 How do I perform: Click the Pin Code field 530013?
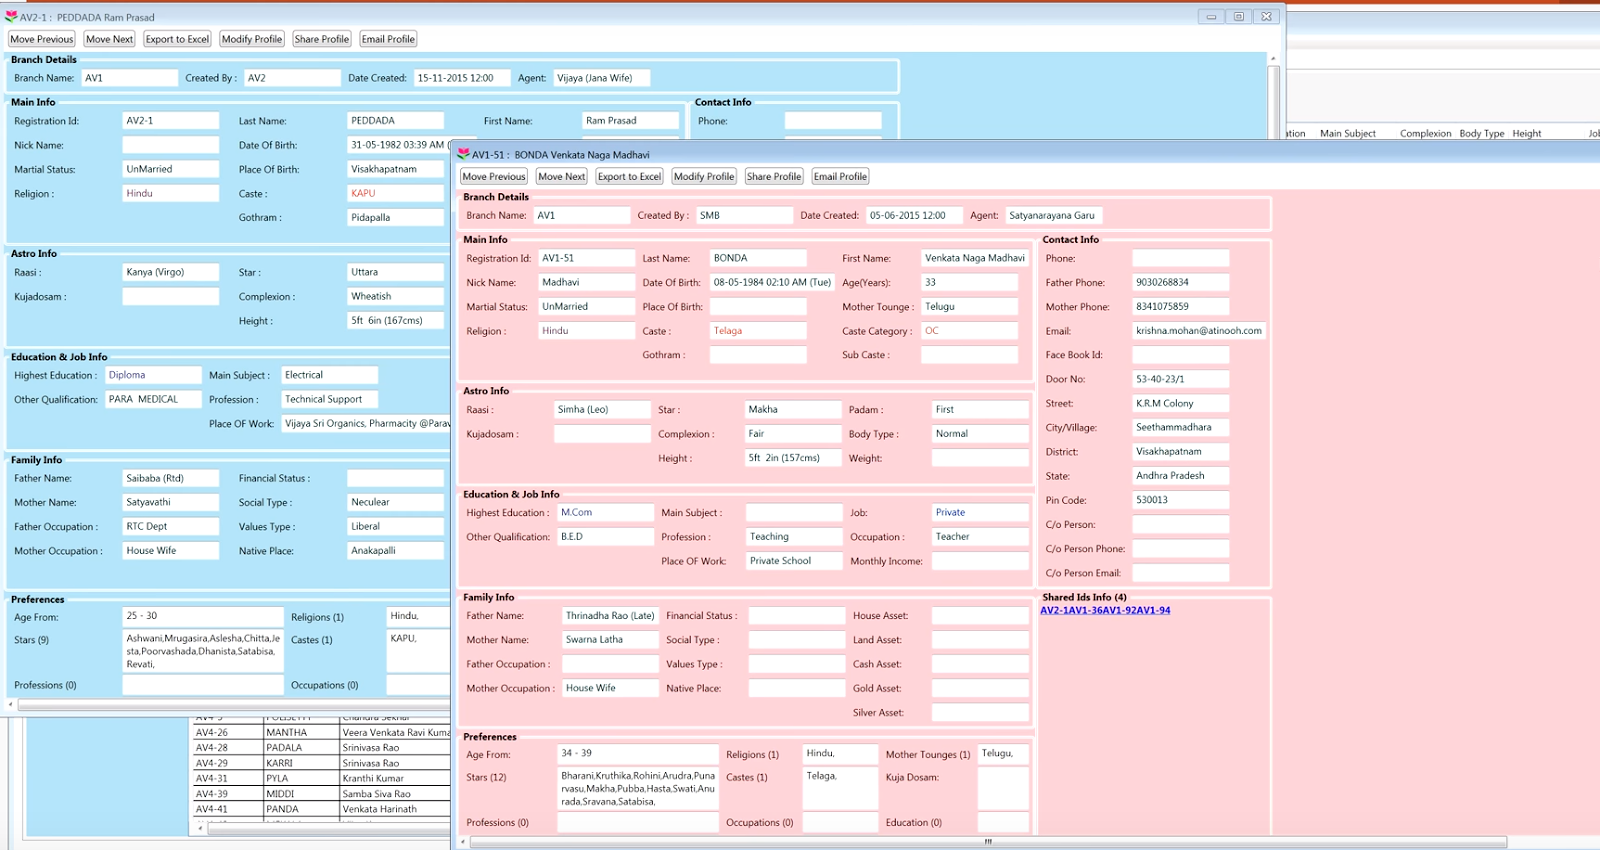(x=1180, y=500)
